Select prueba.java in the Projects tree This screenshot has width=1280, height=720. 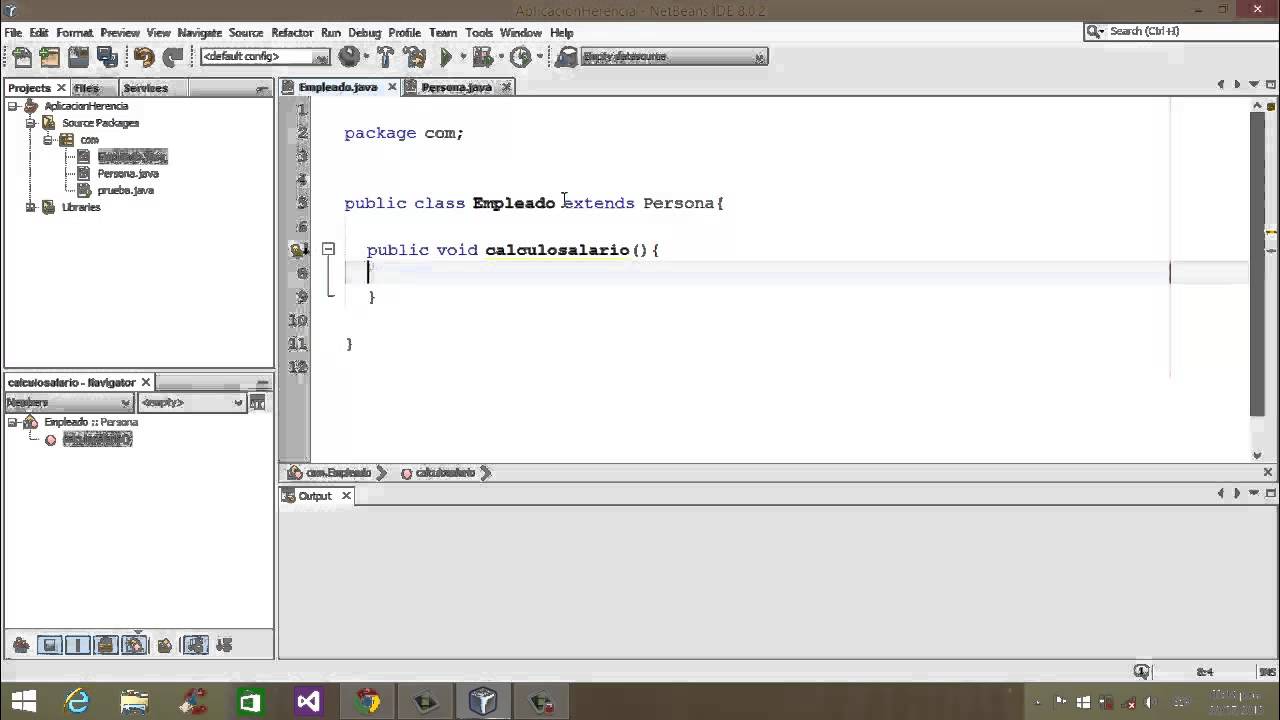pos(126,190)
